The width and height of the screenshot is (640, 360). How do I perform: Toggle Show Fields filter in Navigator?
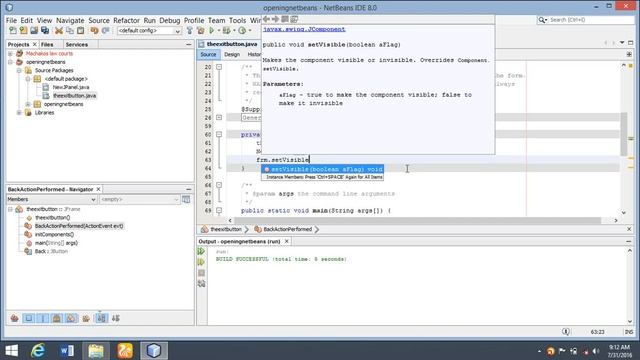[29, 318]
